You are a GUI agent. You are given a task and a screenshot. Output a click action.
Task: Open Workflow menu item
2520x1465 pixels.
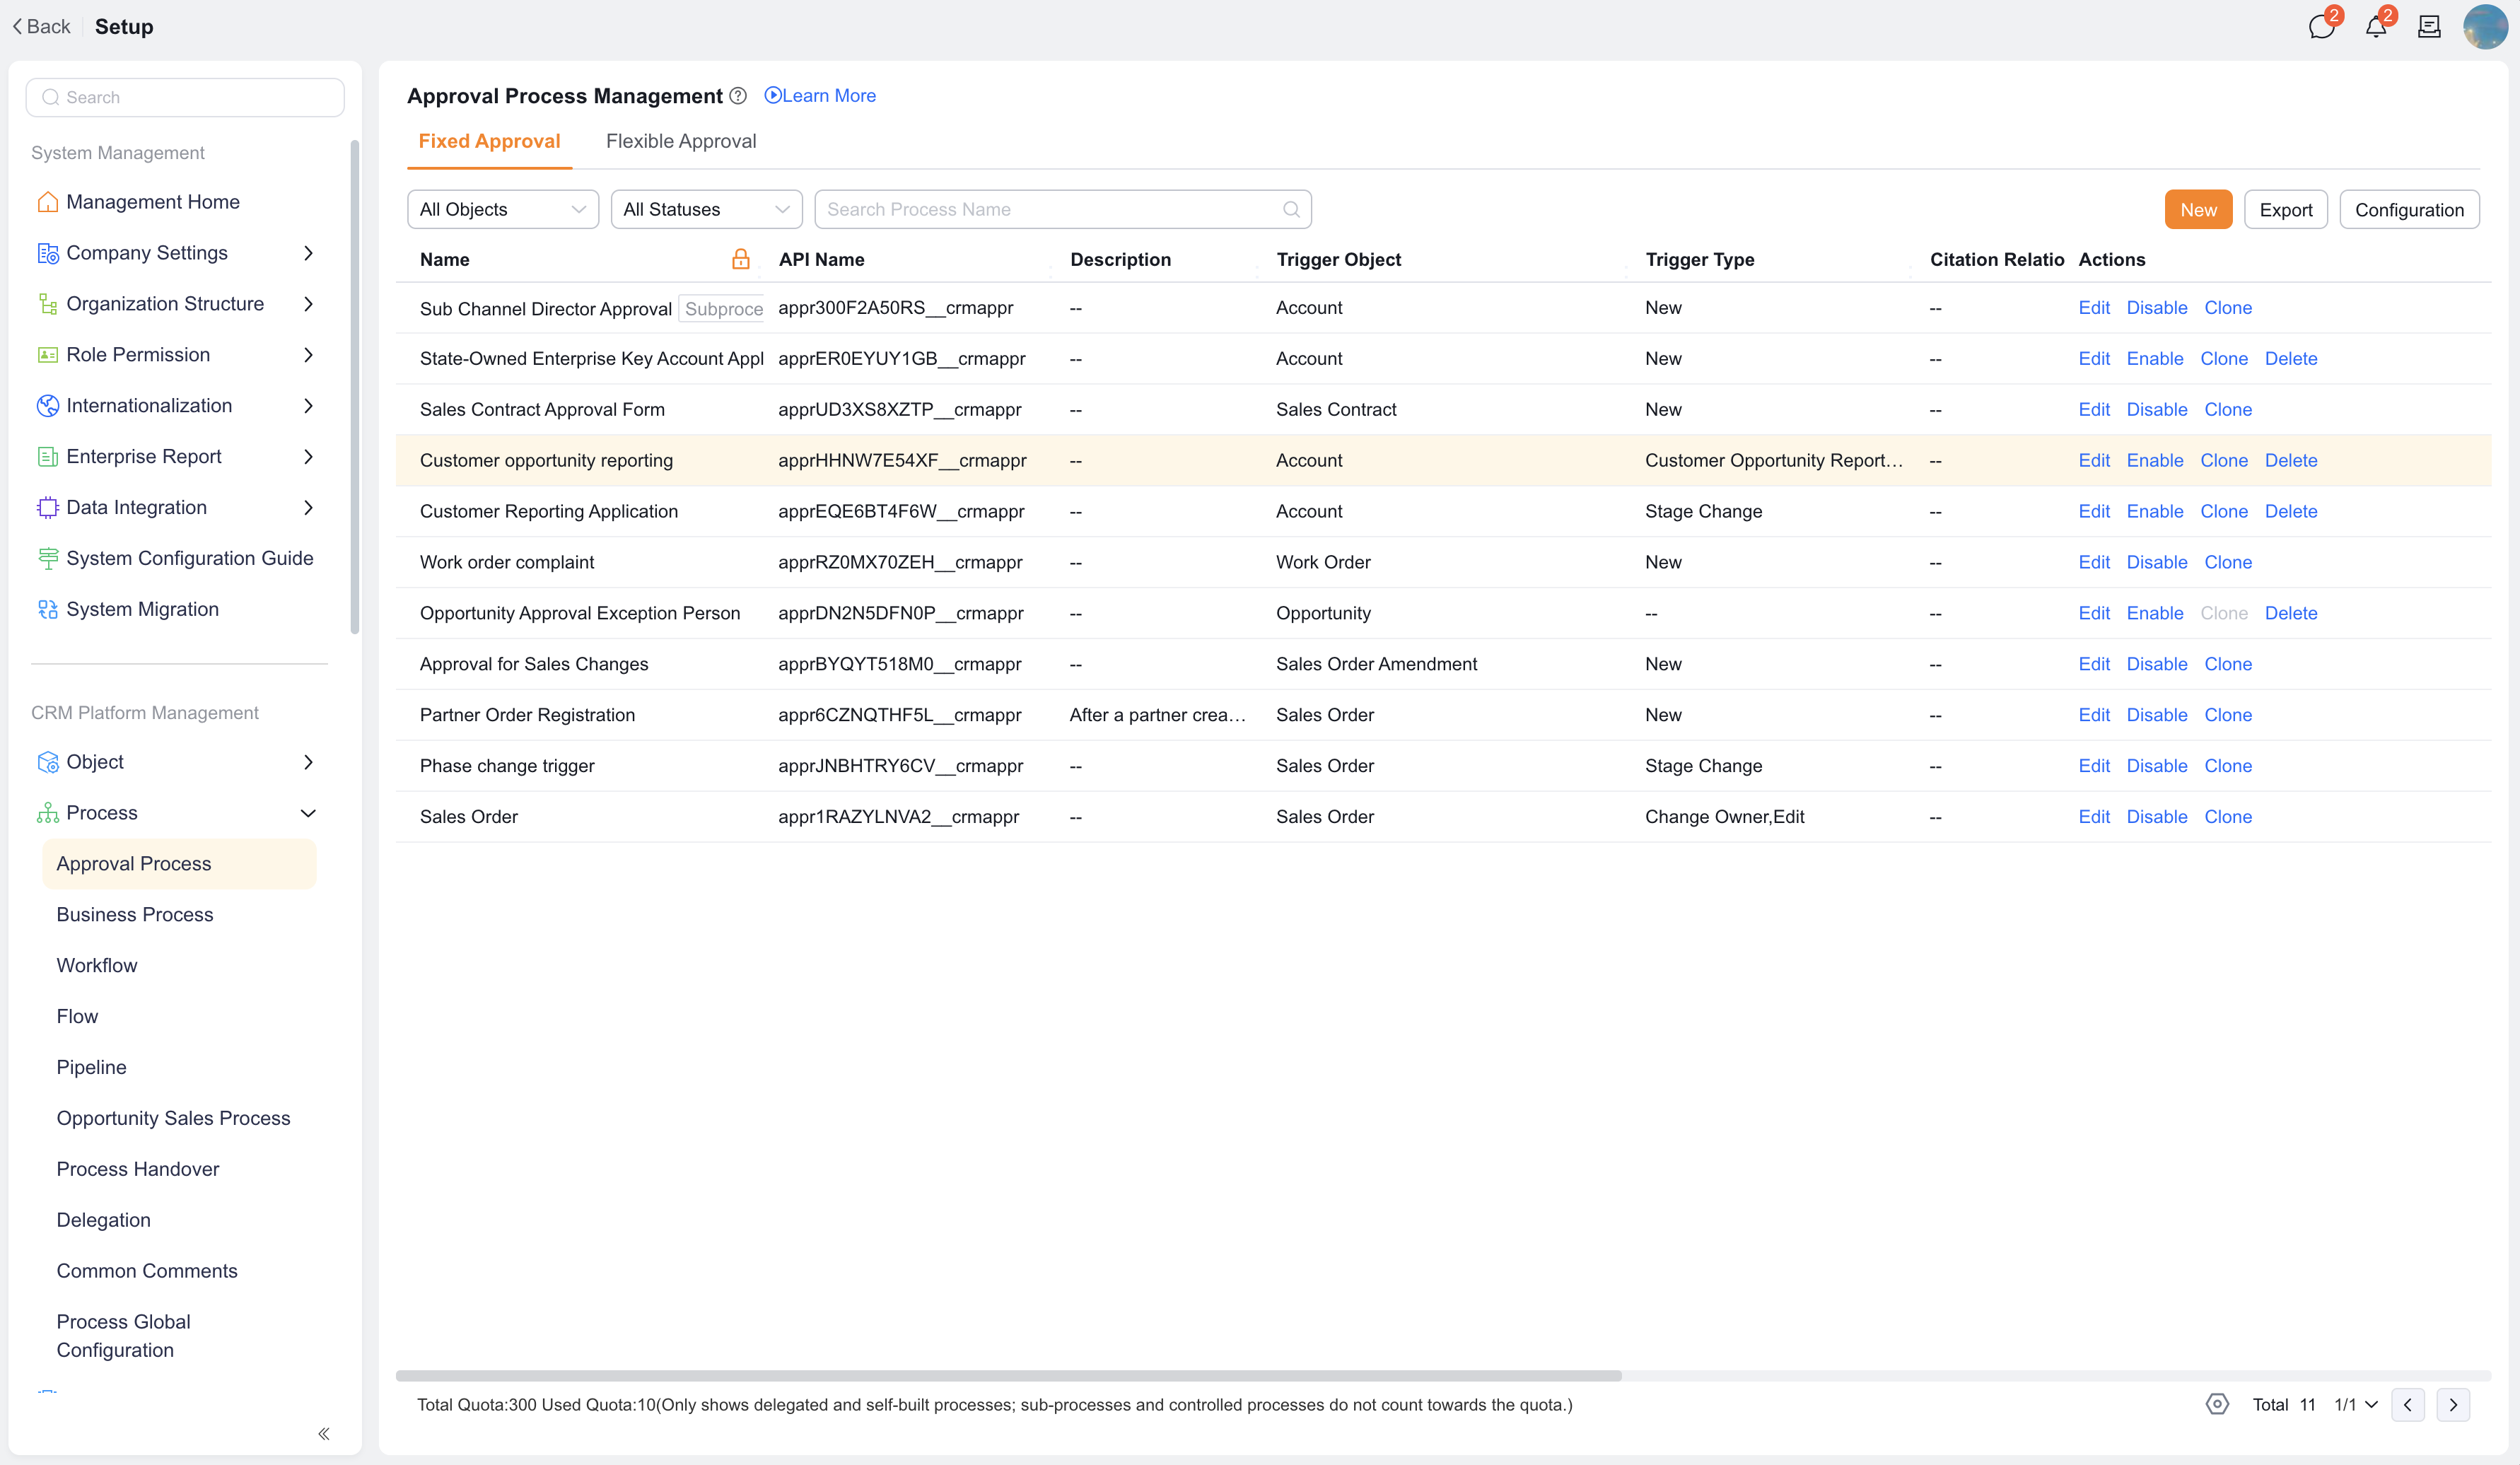(97, 965)
